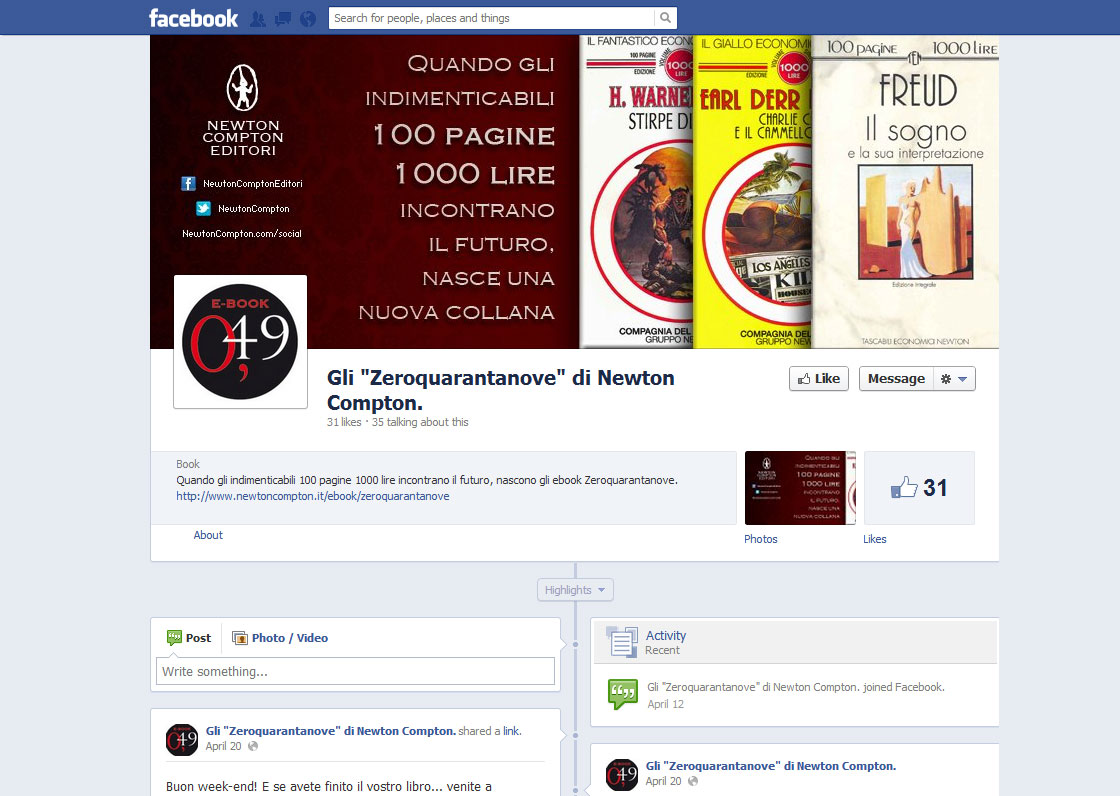Click the H. Warner book cover
Viewport: 1120px width, 796px height.
(636, 191)
